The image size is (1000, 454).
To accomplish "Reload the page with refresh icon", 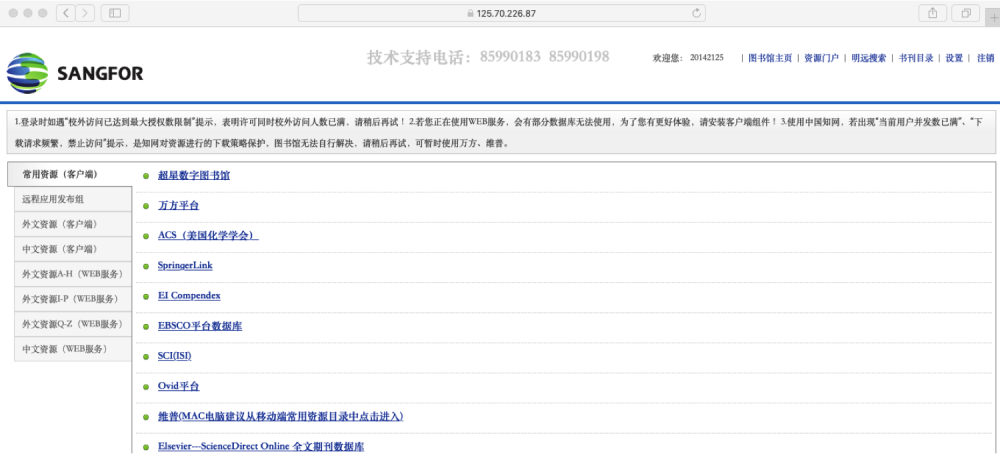I will [x=696, y=13].
